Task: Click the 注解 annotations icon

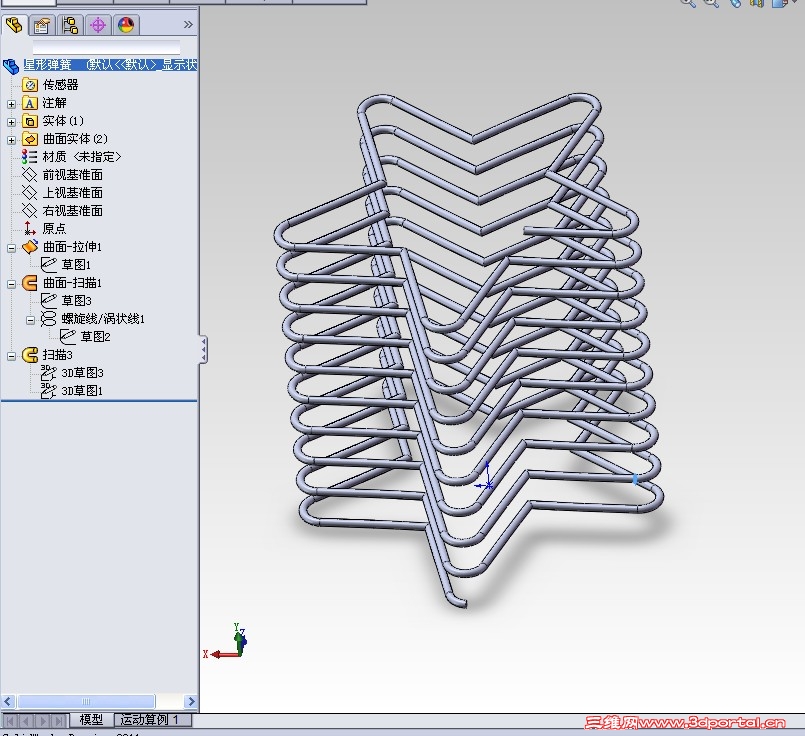Action: (x=30, y=103)
